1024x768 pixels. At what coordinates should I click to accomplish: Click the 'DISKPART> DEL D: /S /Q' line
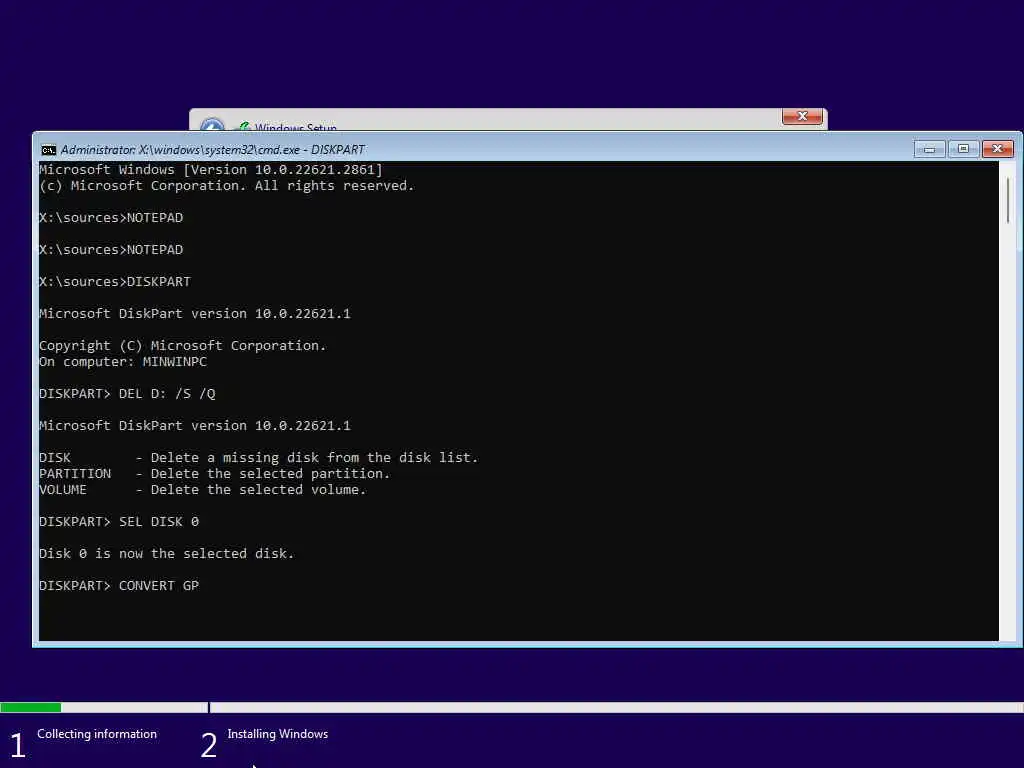(x=127, y=394)
